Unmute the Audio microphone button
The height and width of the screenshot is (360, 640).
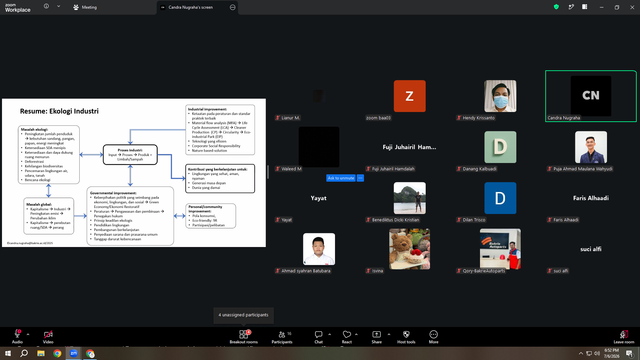tap(17, 337)
